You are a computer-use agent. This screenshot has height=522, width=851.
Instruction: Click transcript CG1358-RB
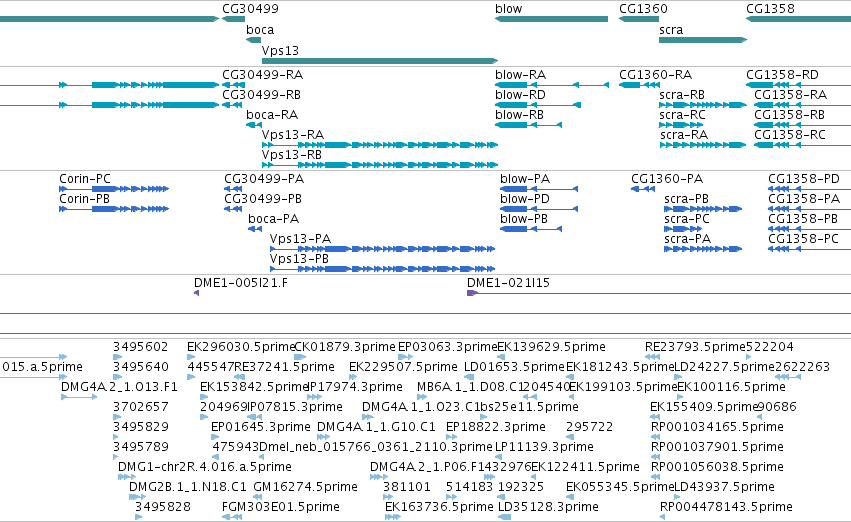[x=803, y=125]
